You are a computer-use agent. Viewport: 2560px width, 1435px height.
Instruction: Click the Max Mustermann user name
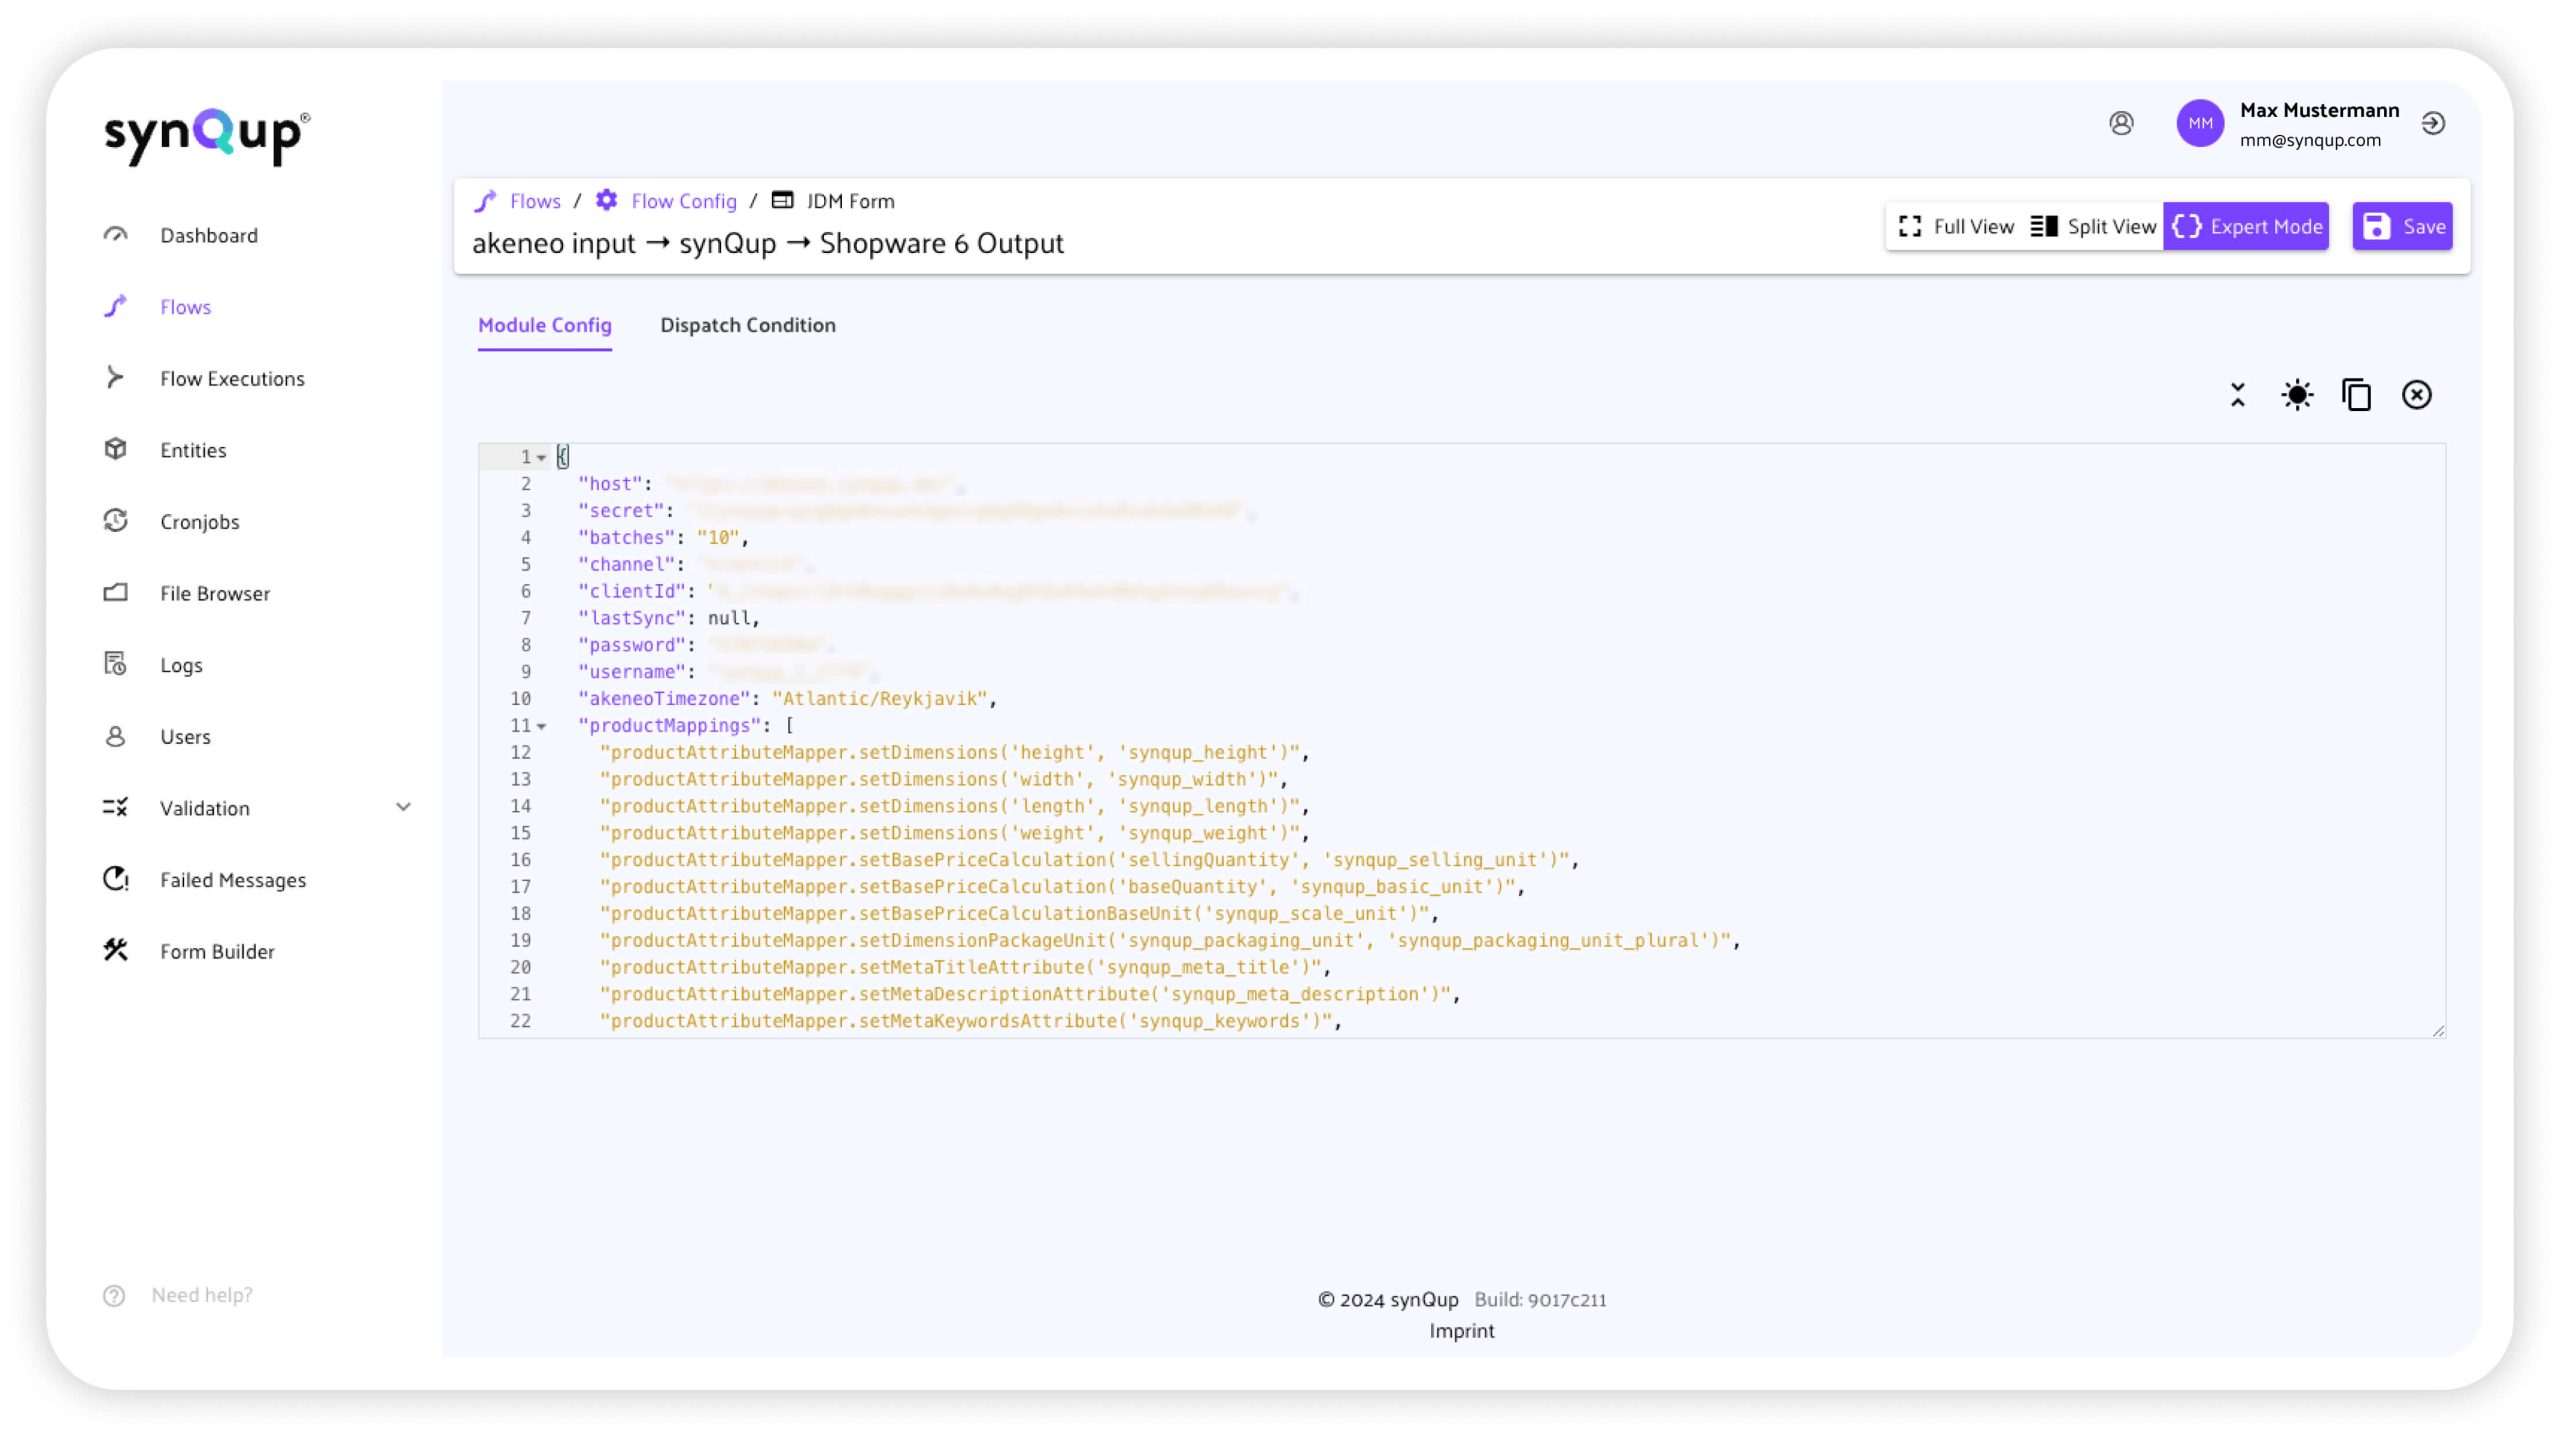[x=2319, y=110]
